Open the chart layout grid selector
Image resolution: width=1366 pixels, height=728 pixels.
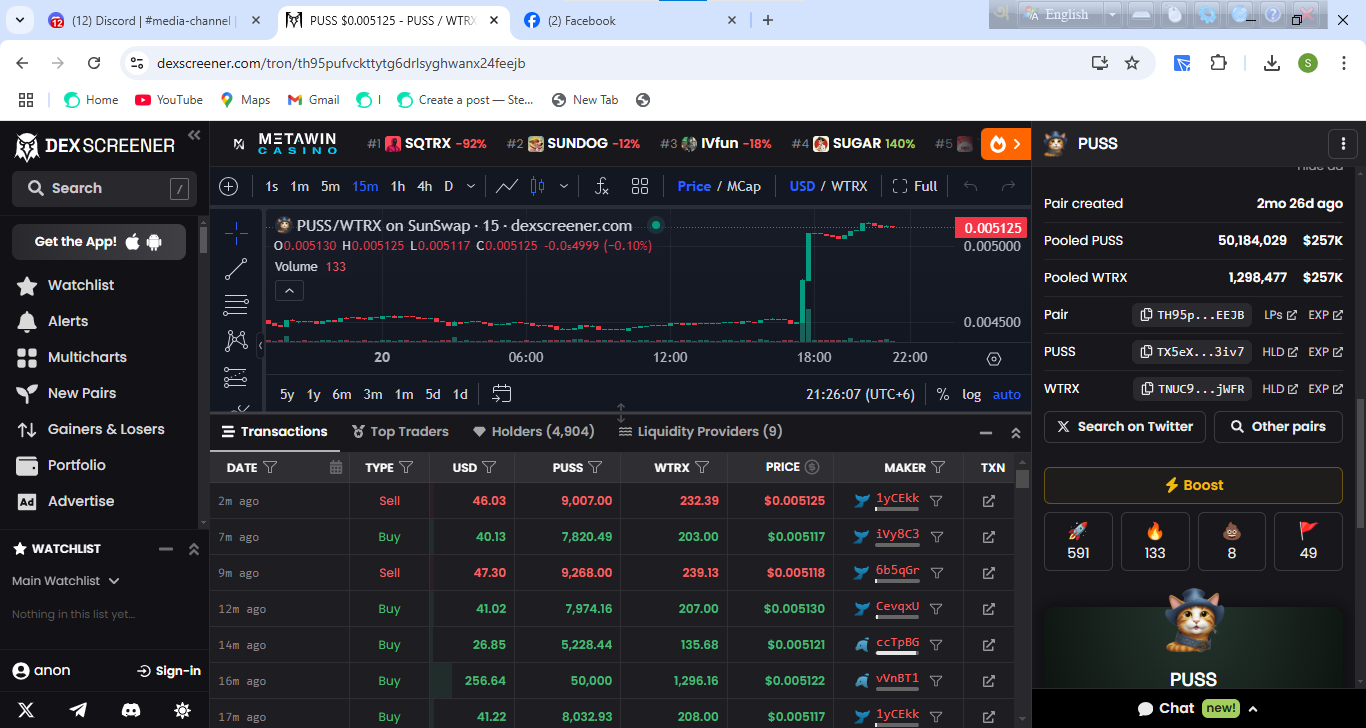tap(640, 186)
